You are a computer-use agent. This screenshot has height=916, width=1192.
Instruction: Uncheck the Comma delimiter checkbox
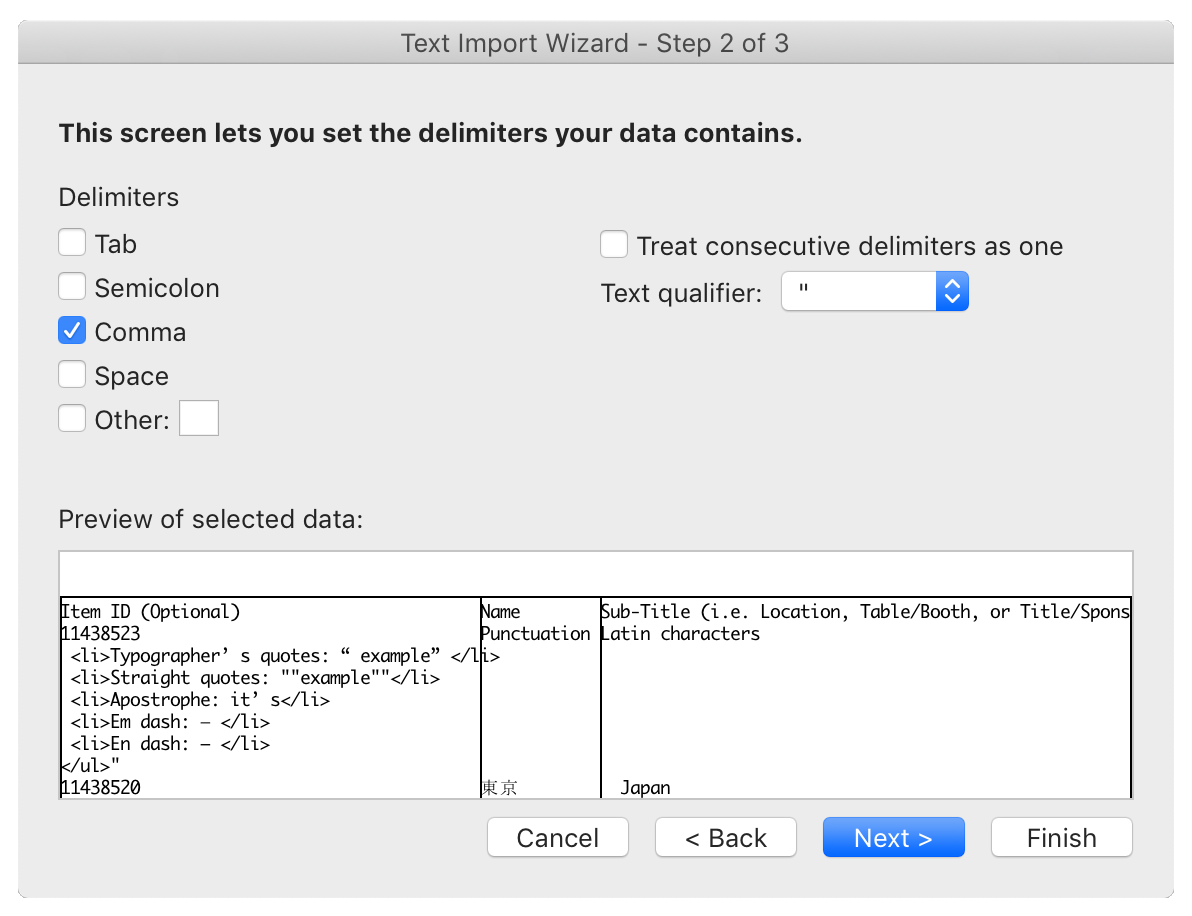[72, 331]
